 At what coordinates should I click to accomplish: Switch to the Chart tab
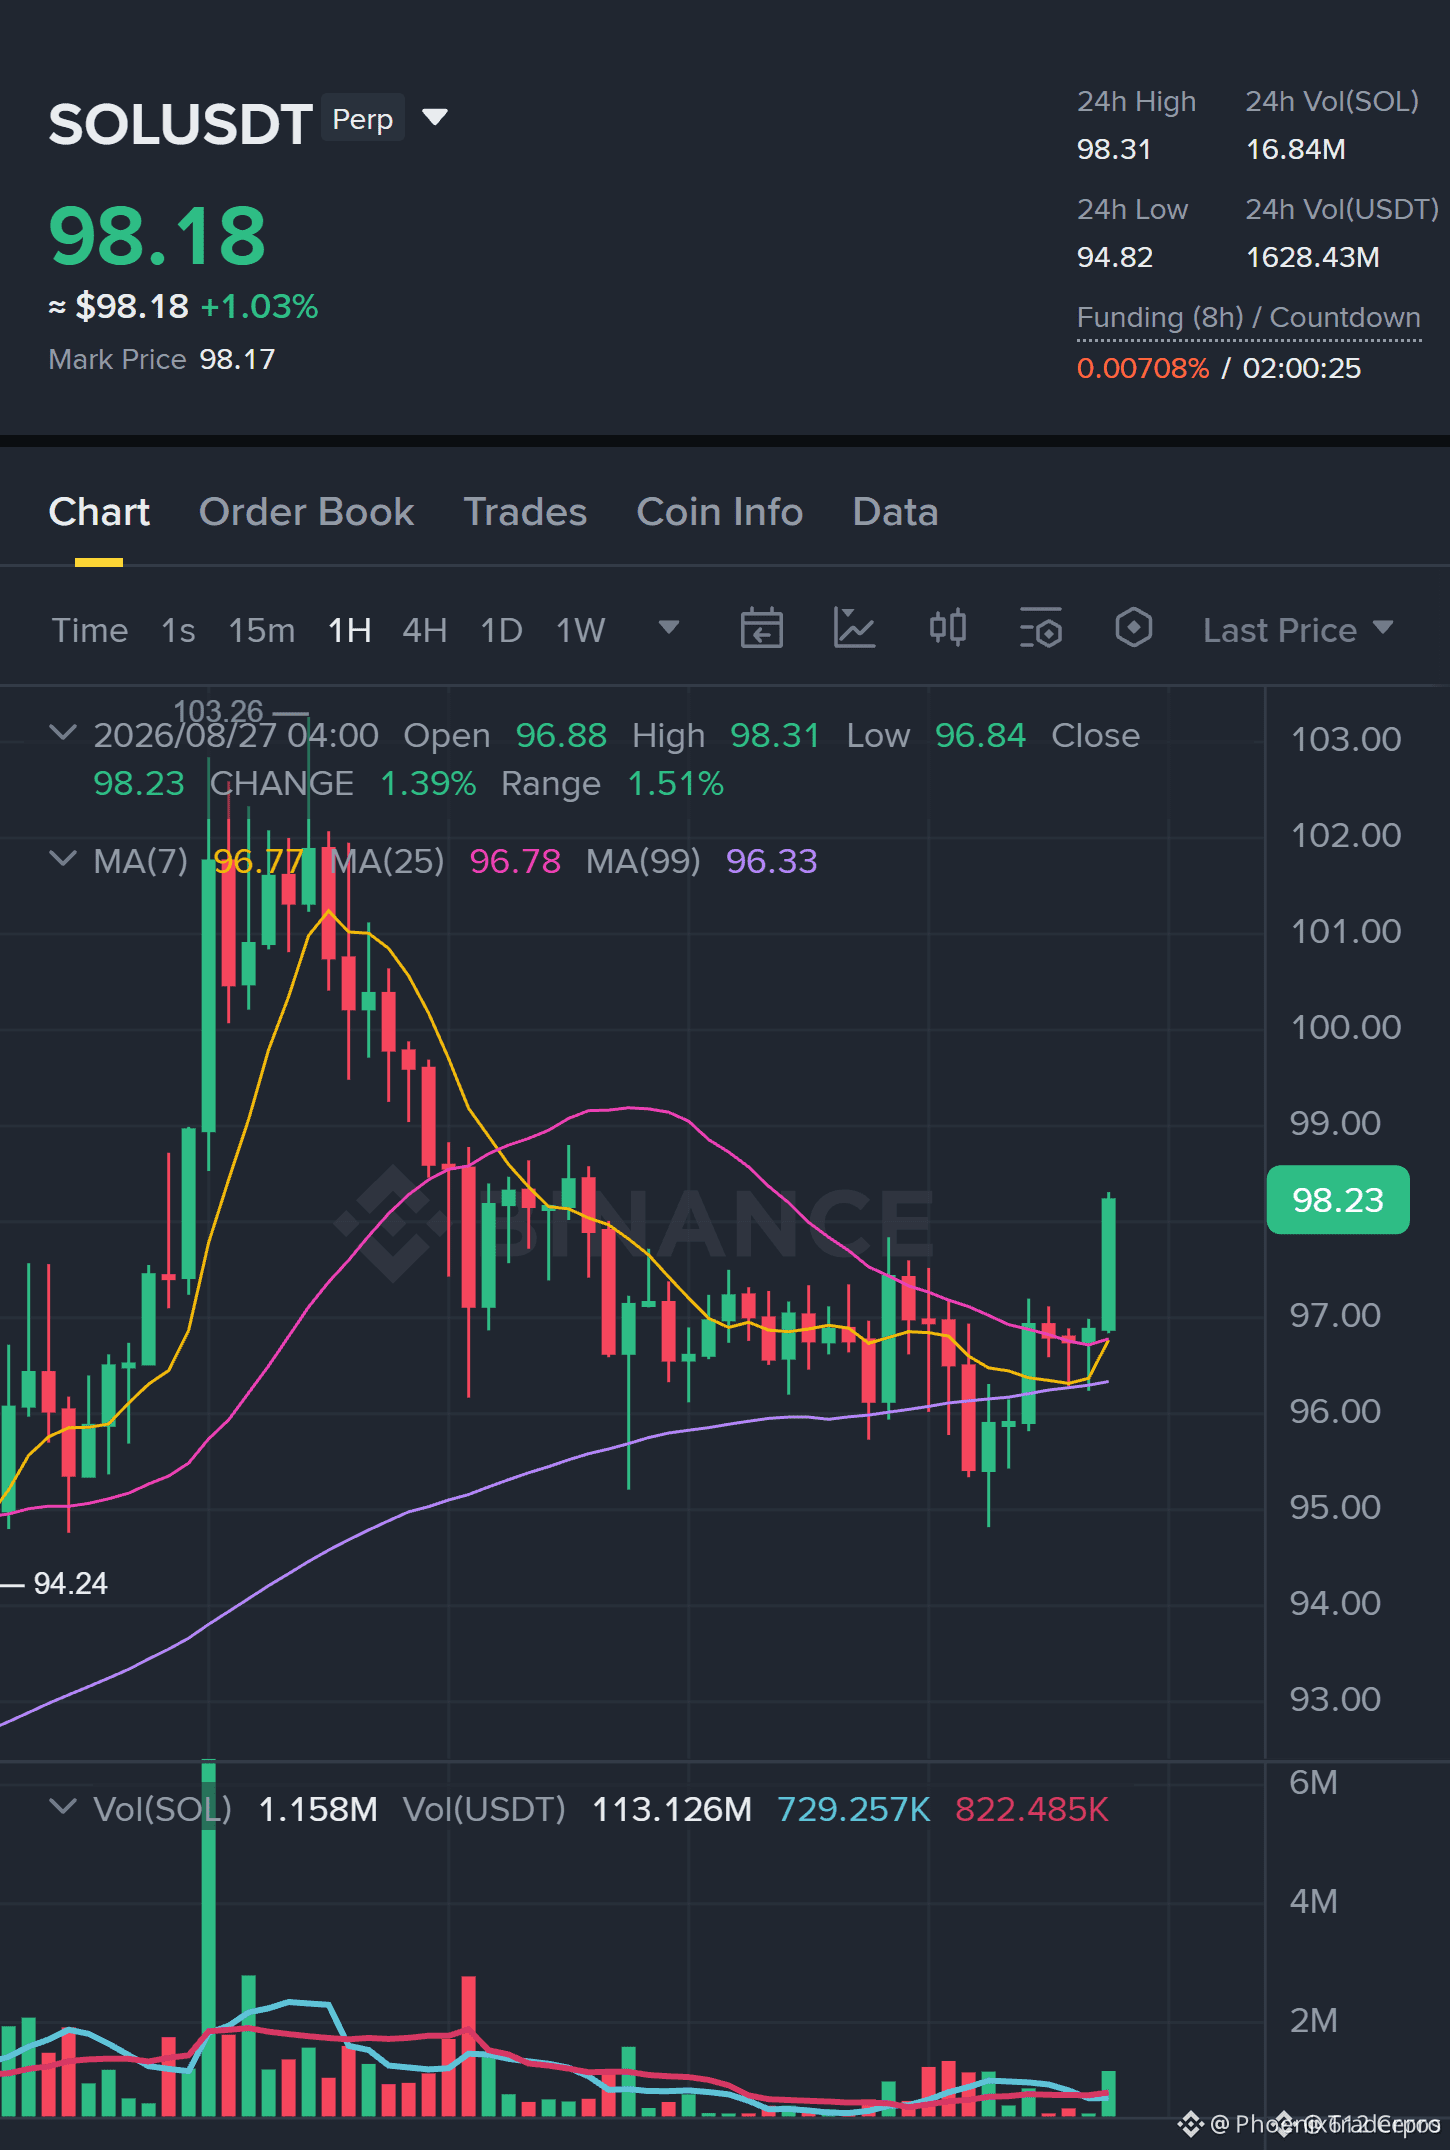(99, 512)
